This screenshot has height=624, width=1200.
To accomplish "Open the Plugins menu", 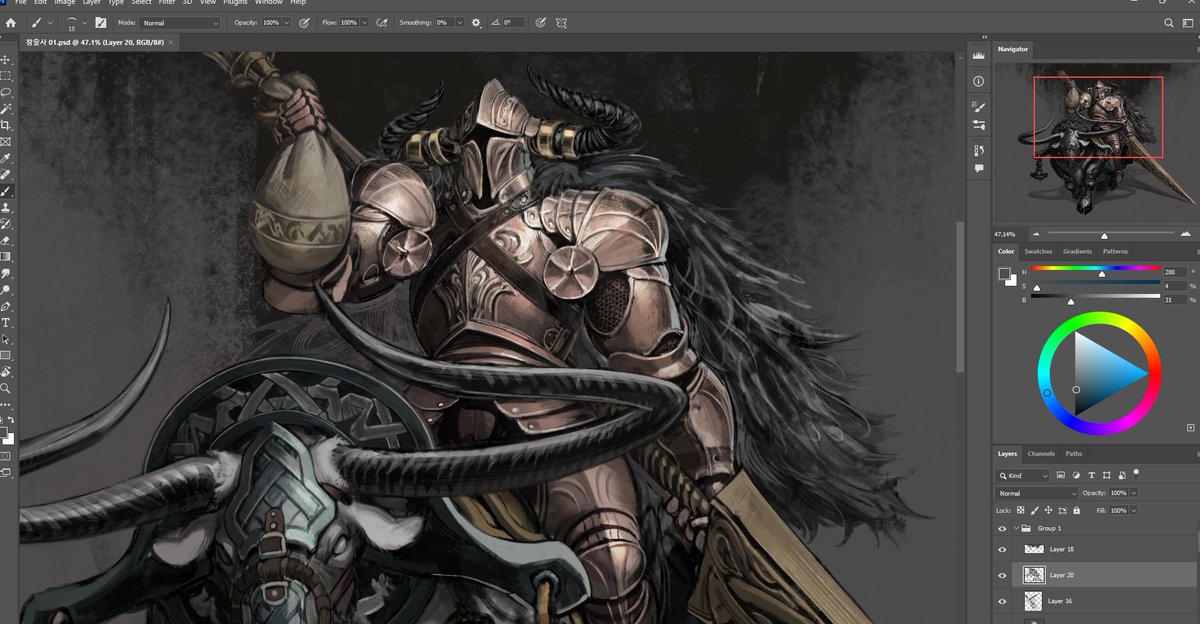I will coord(235,3).
